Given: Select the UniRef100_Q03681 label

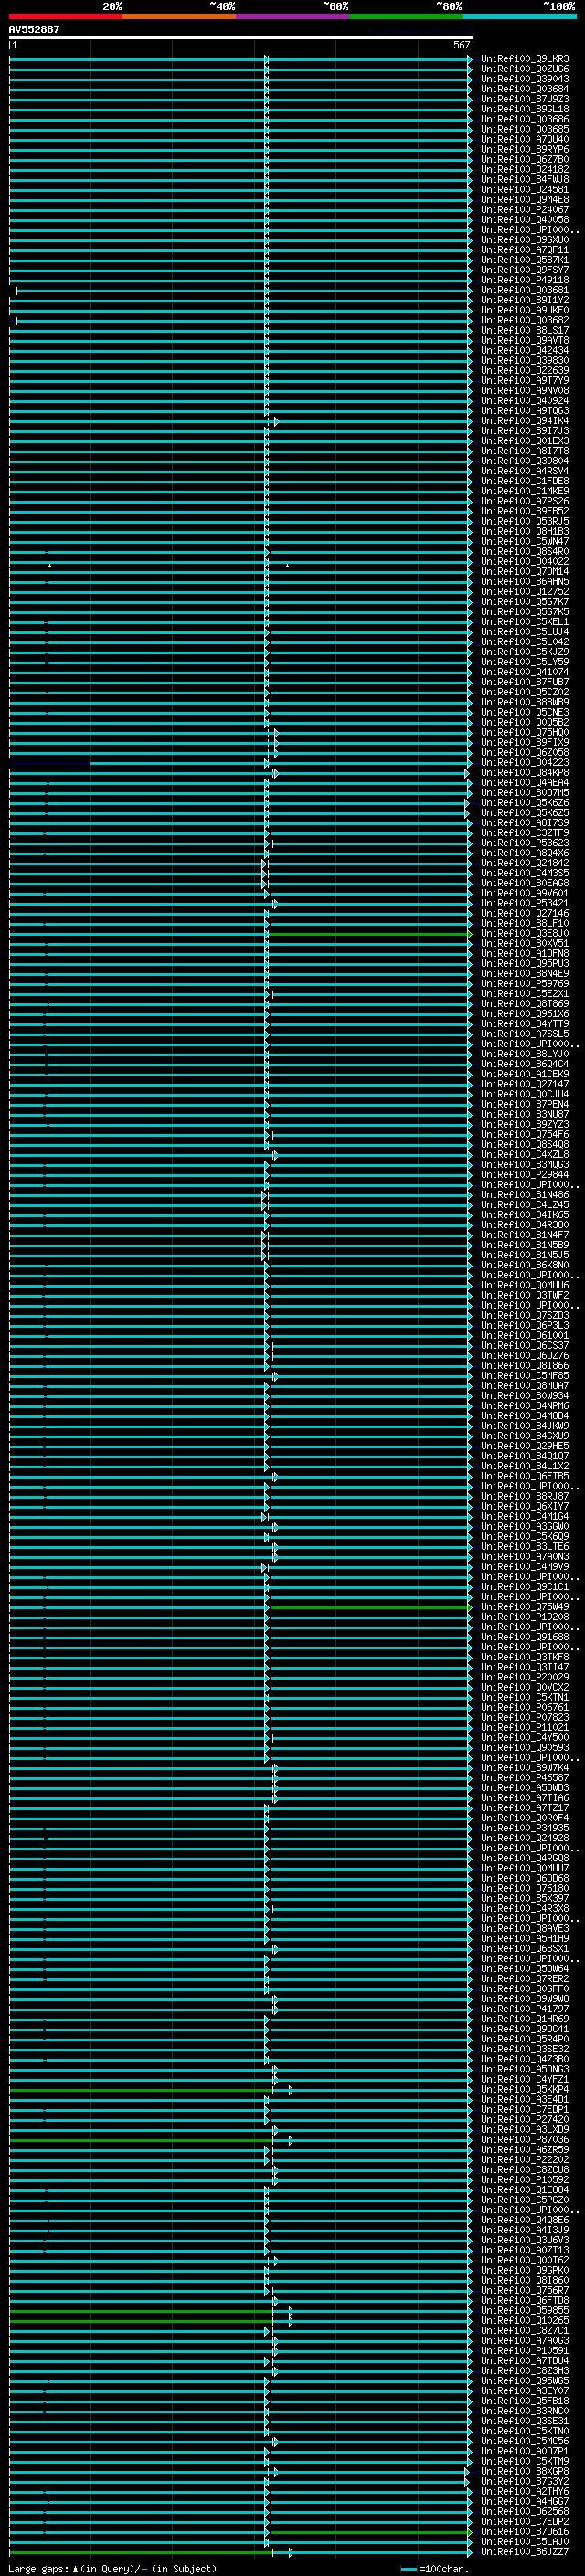Looking at the screenshot, I should 525,290.
